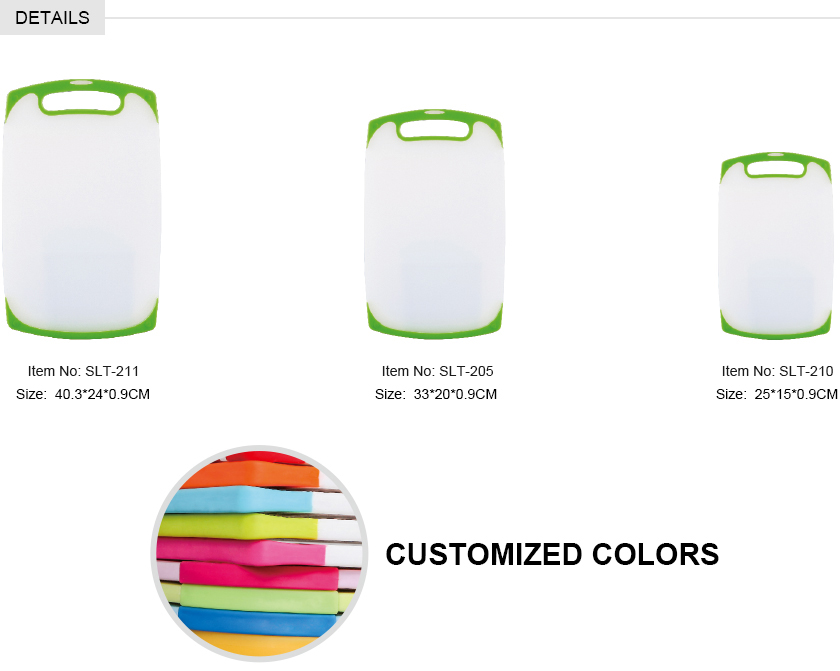The width and height of the screenshot is (840, 671).
Task: Click the size text 25*15*0.9CM
Action: click(x=796, y=394)
